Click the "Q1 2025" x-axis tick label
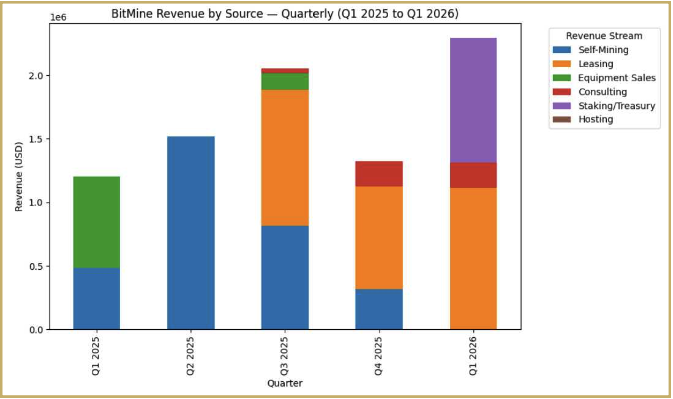The height and width of the screenshot is (399, 673). point(96,356)
